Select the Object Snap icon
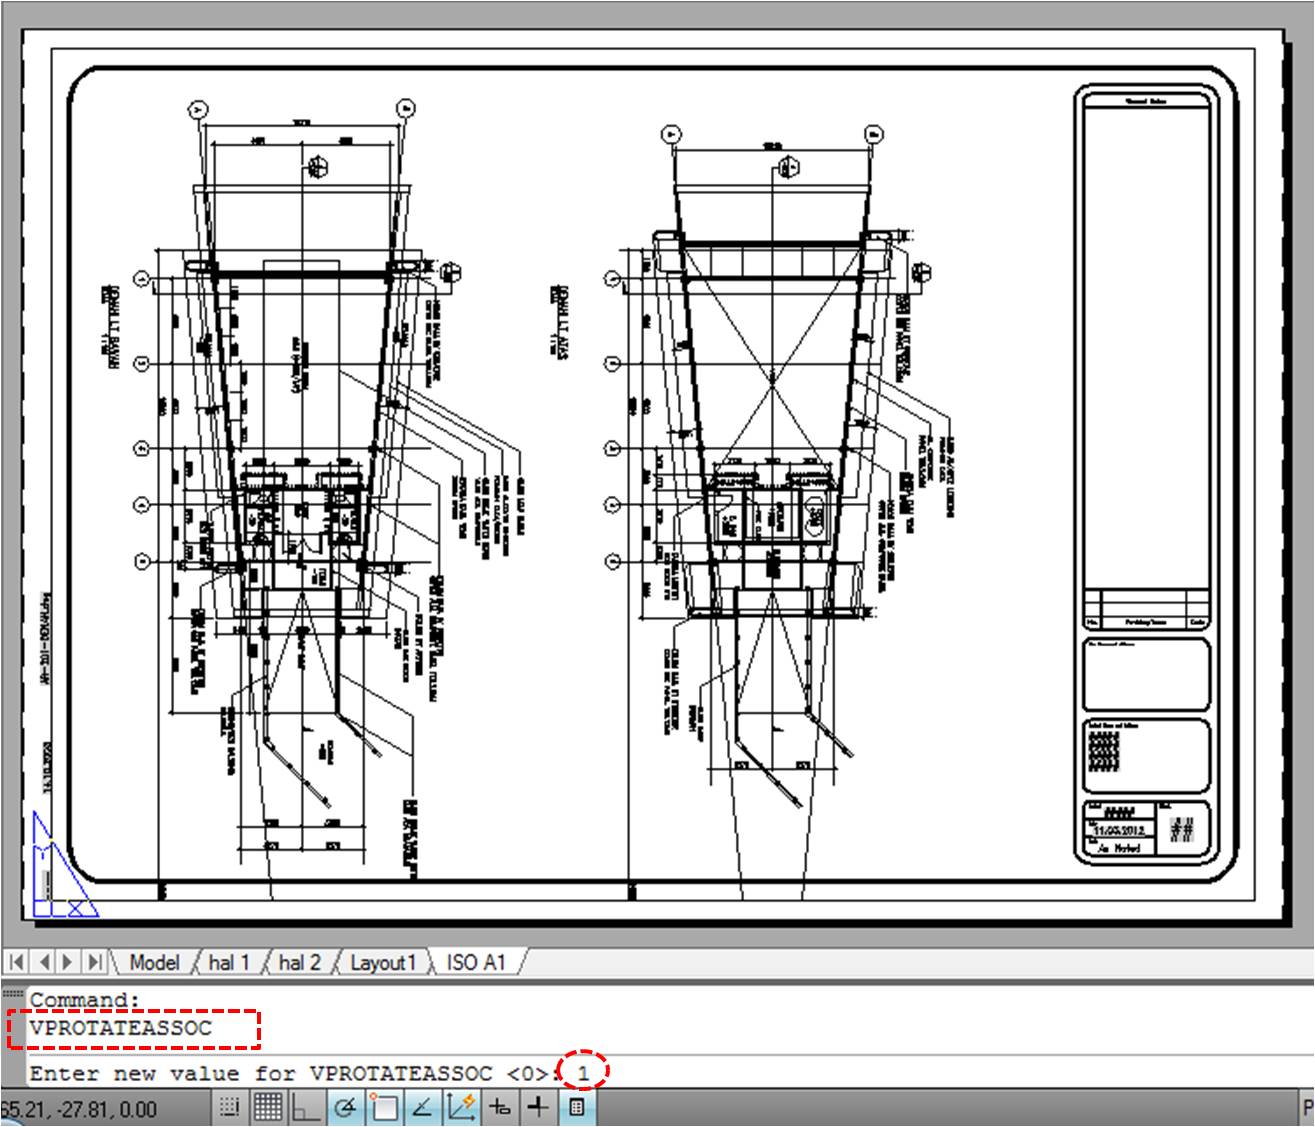1315x1127 pixels. click(x=382, y=1108)
